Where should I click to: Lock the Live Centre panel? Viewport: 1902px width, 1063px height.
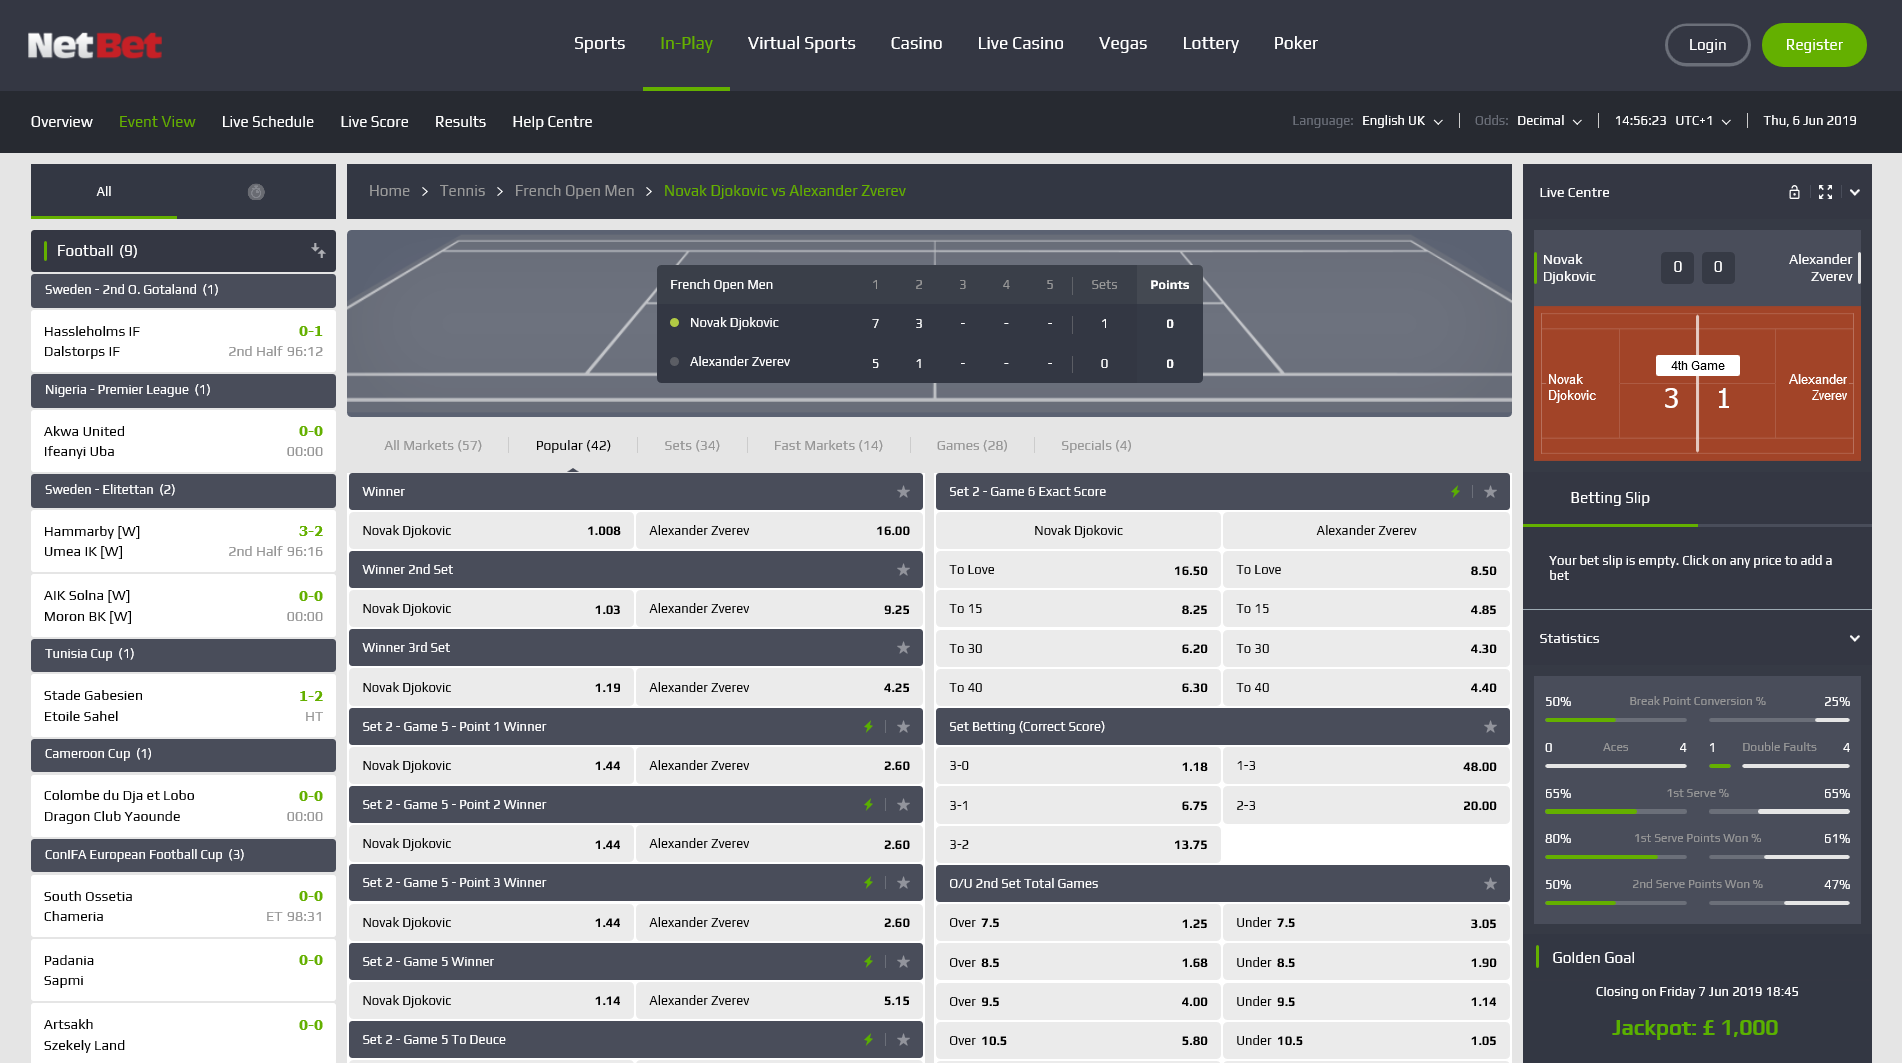pyautogui.click(x=1794, y=192)
